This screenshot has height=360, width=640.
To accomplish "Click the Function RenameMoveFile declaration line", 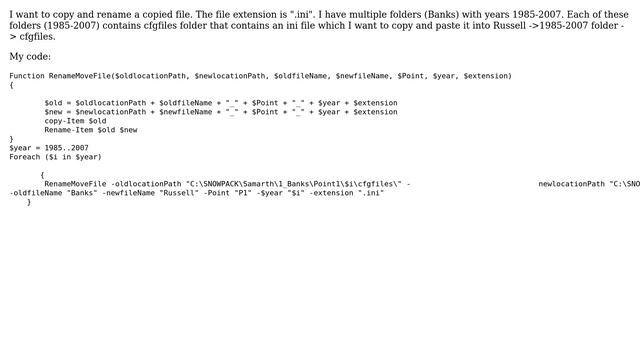I will point(260,76).
